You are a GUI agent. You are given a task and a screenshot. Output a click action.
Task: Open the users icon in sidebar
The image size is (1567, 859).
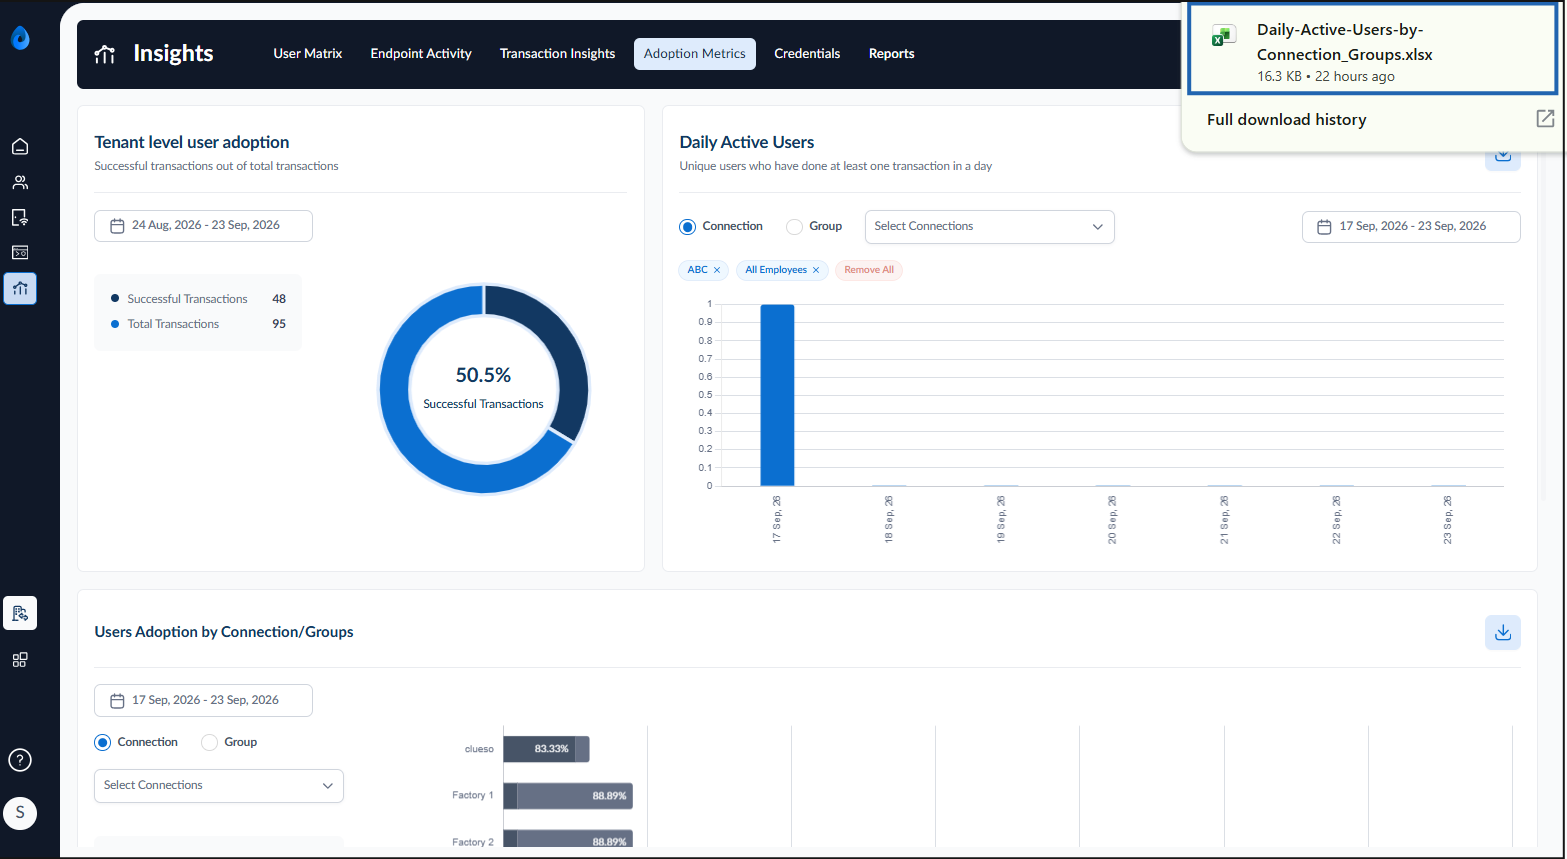(x=20, y=182)
